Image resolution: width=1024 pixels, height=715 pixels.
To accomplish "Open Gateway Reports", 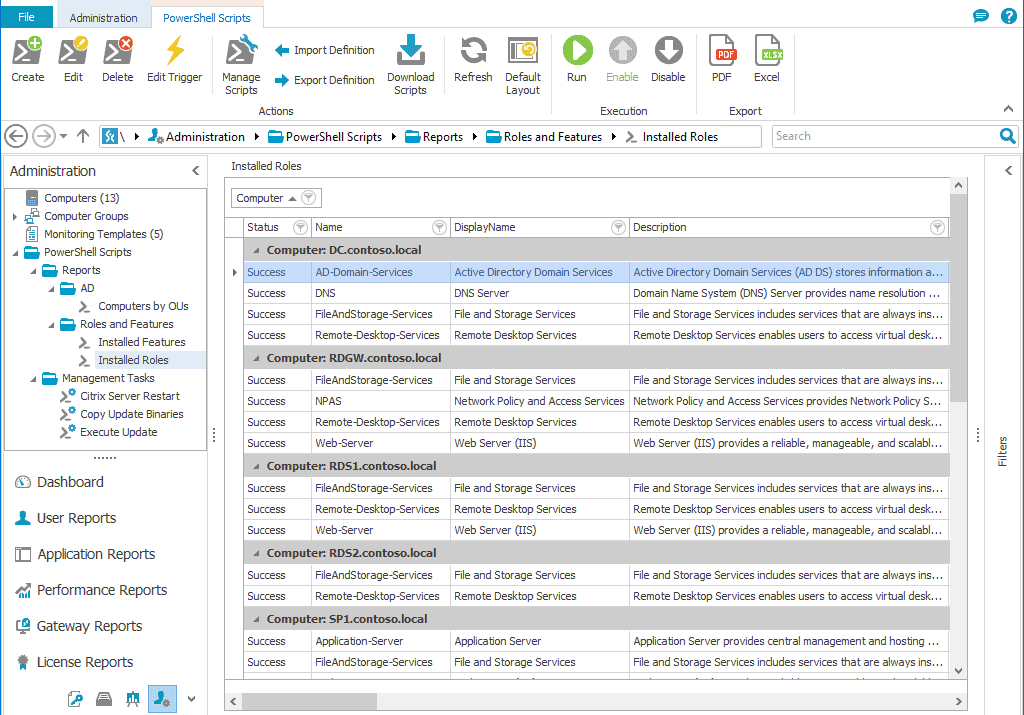I will (89, 626).
